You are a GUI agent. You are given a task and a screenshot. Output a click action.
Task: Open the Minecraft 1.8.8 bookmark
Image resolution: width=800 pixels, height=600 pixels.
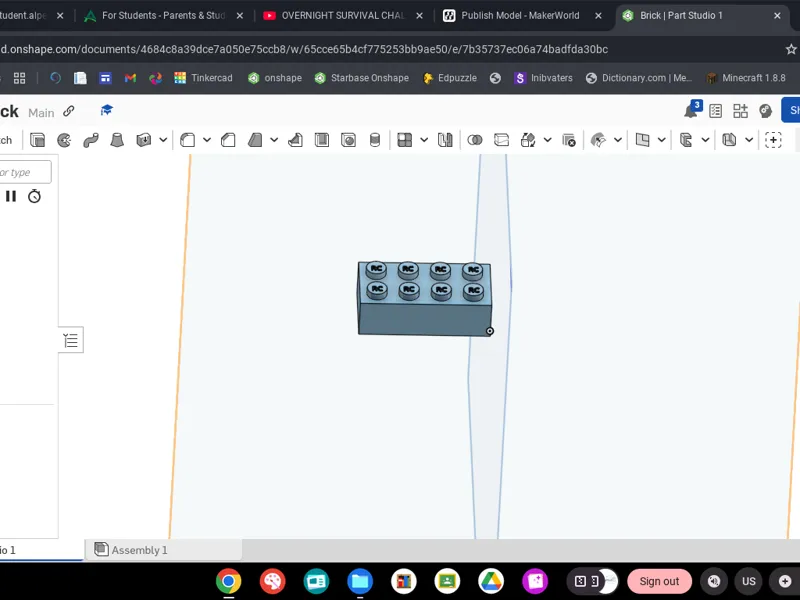tap(746, 78)
